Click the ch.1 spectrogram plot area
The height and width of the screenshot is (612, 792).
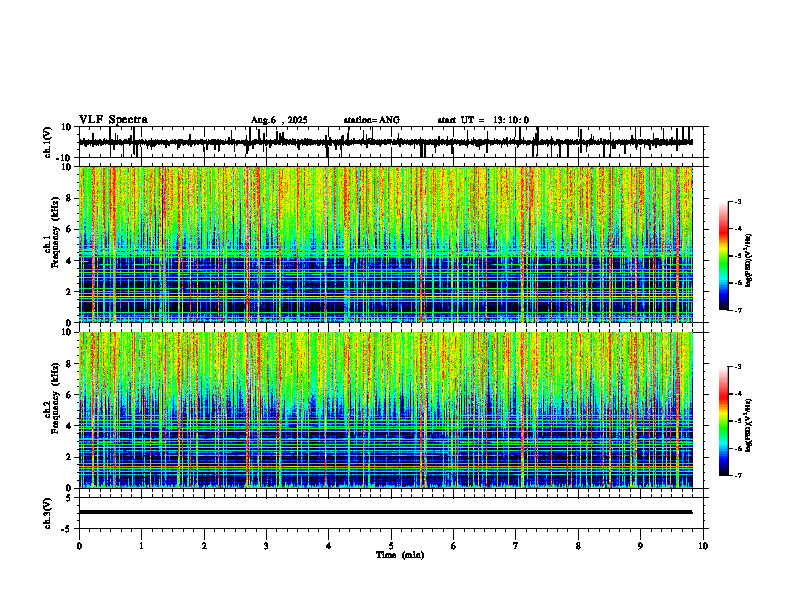(385, 244)
